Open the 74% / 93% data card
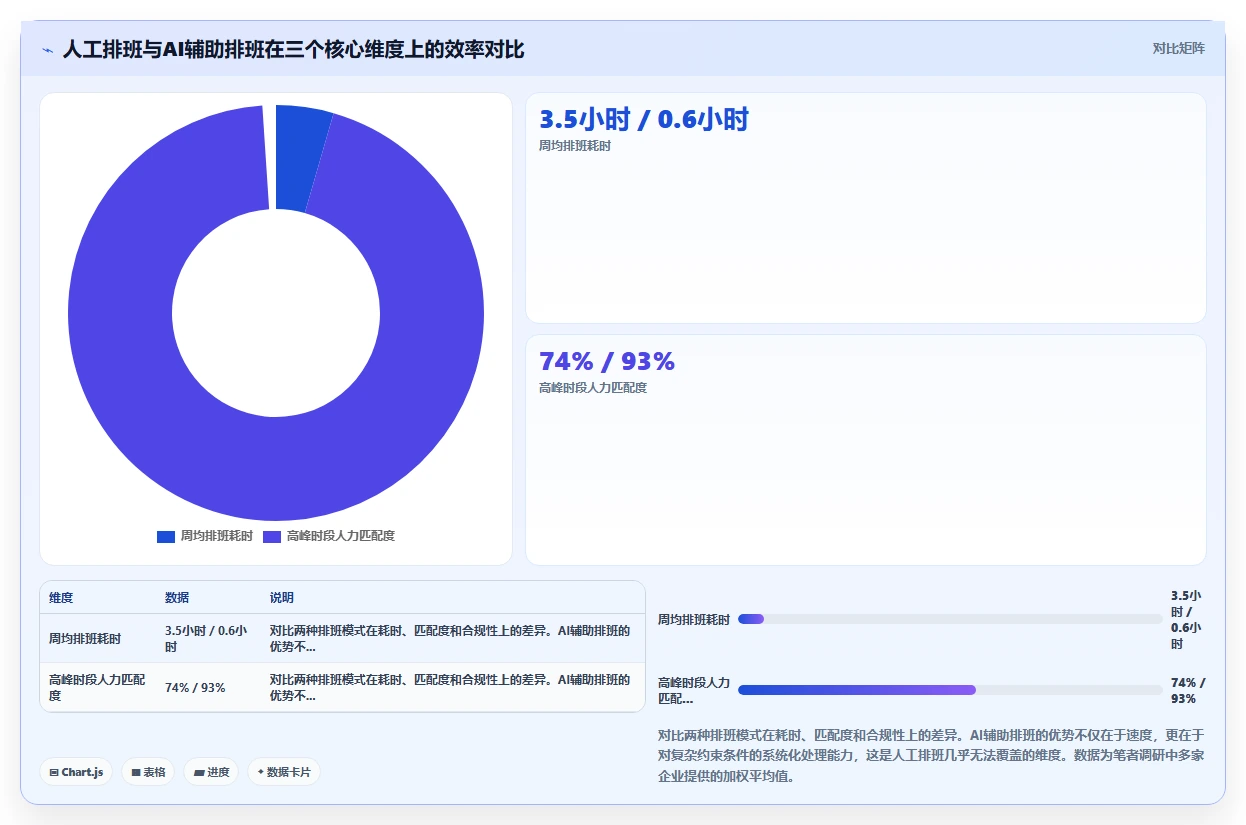The width and height of the screenshot is (1246, 825). click(x=866, y=450)
